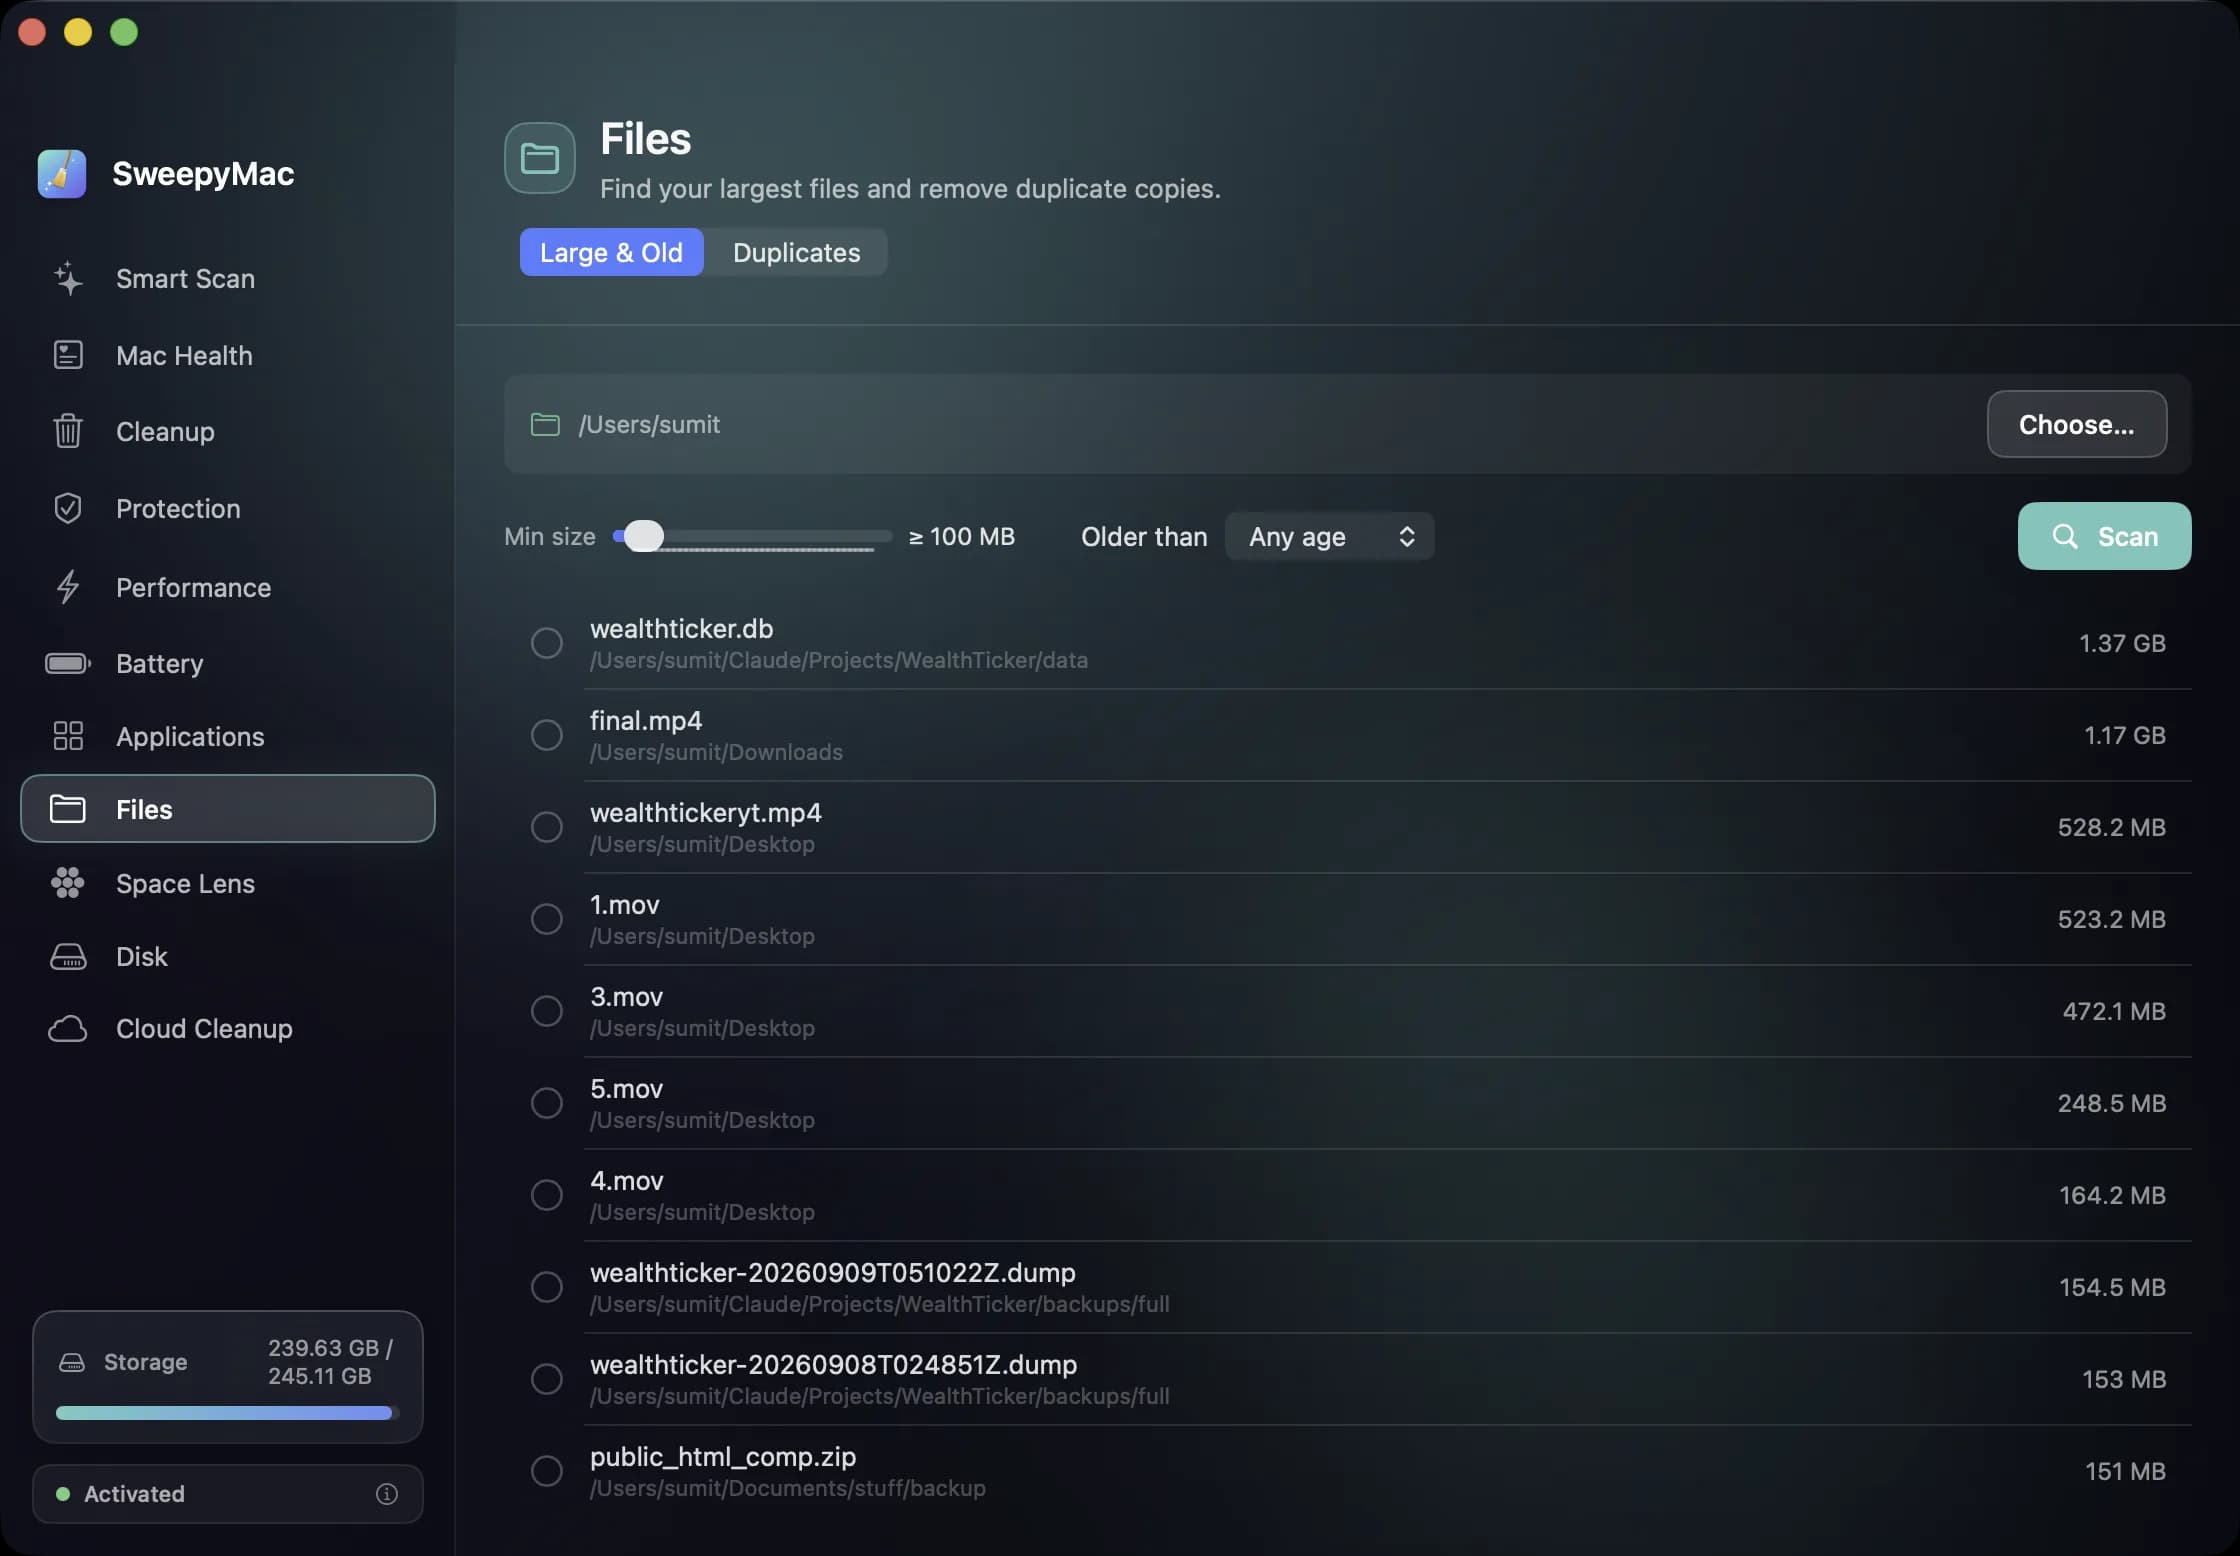
Task: Click the 1.37 GB size value
Action: pos(2122,643)
